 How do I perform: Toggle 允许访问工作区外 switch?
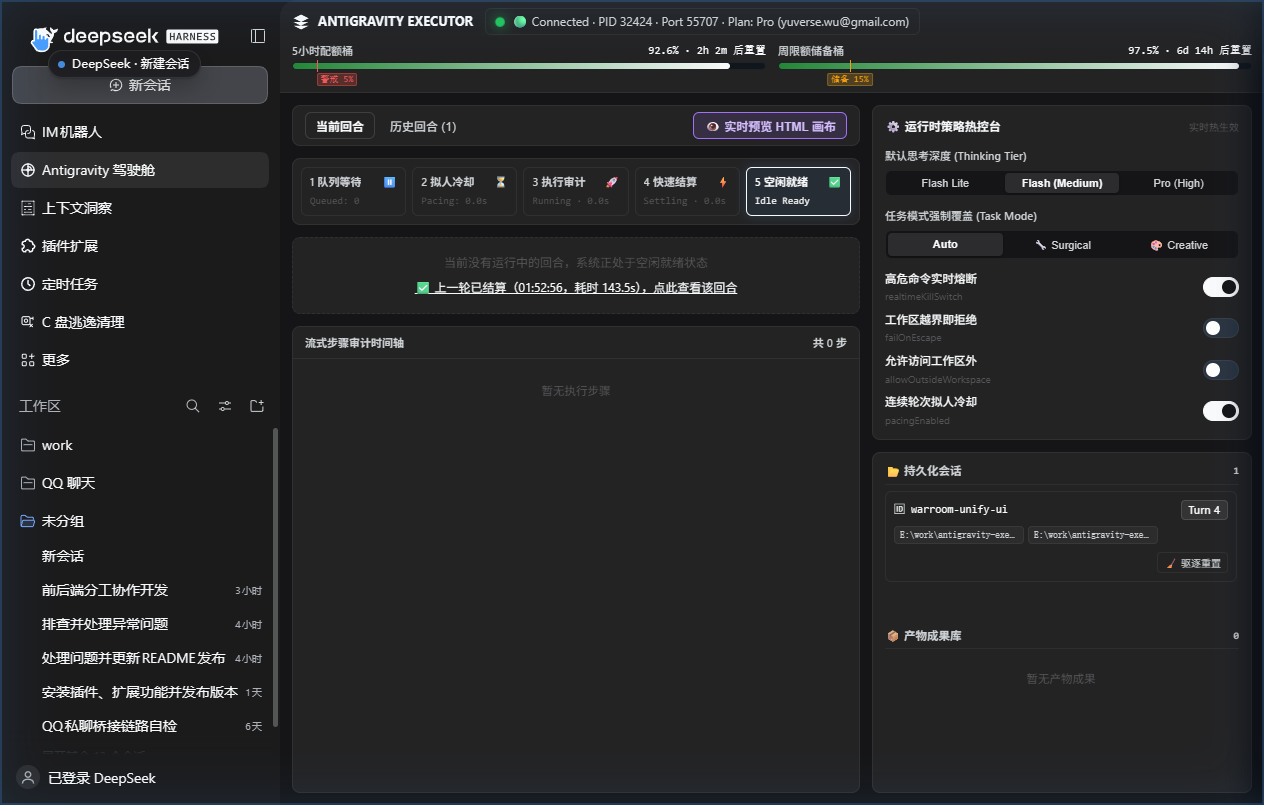(1220, 370)
